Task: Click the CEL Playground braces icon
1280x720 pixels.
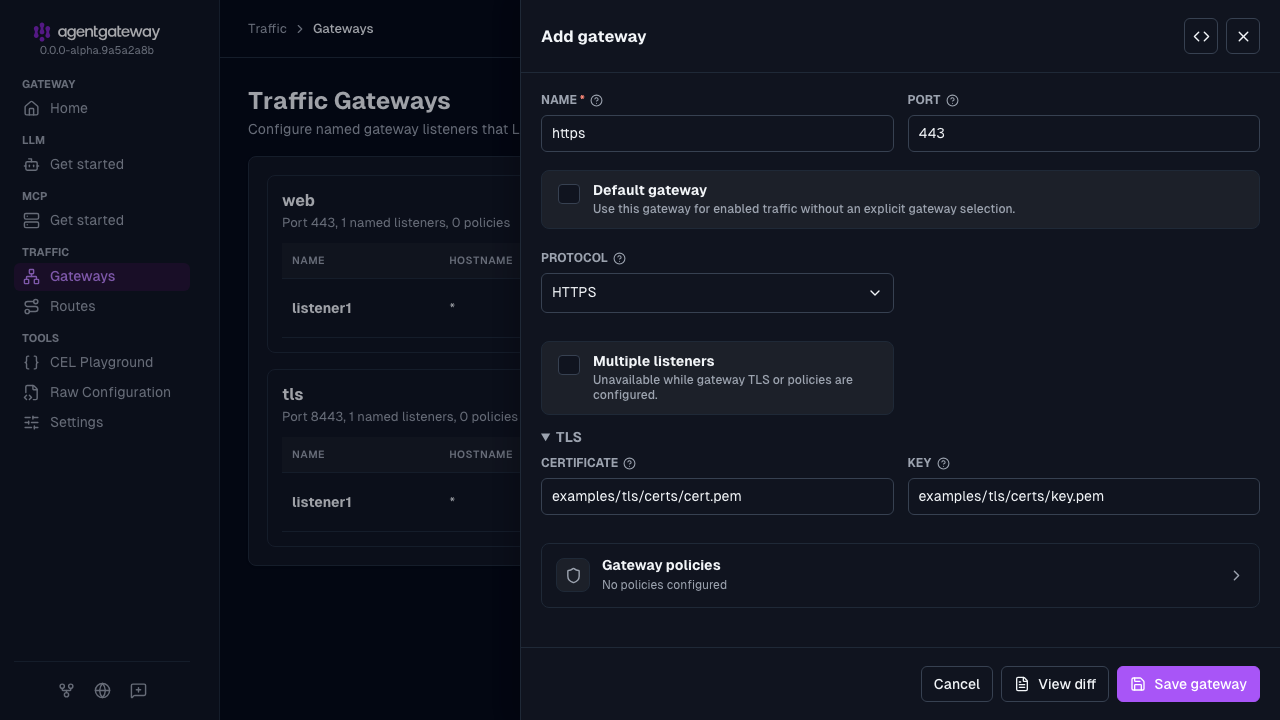Action: coord(32,362)
